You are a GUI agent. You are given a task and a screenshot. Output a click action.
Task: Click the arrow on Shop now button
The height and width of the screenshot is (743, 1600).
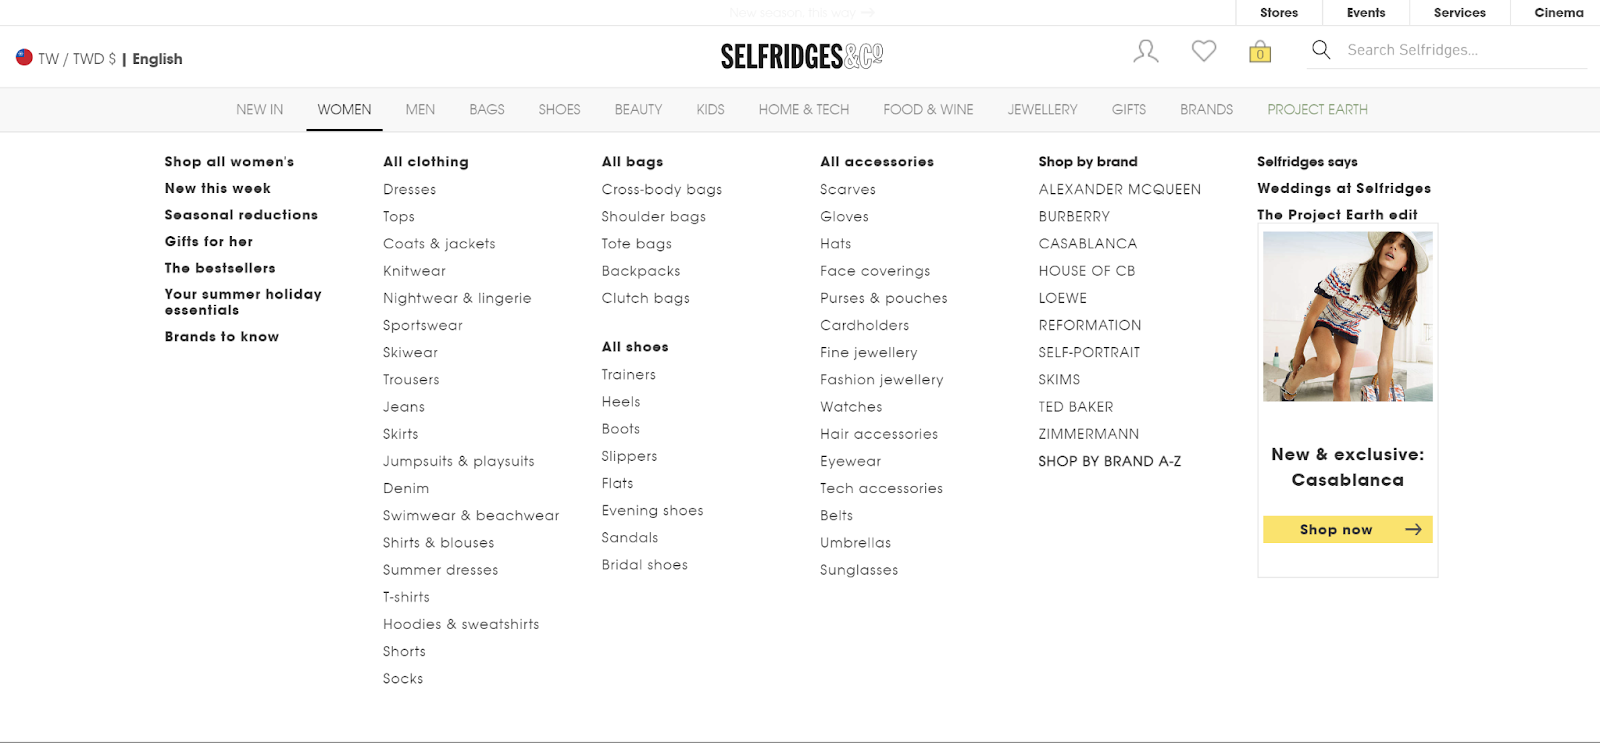click(1413, 530)
